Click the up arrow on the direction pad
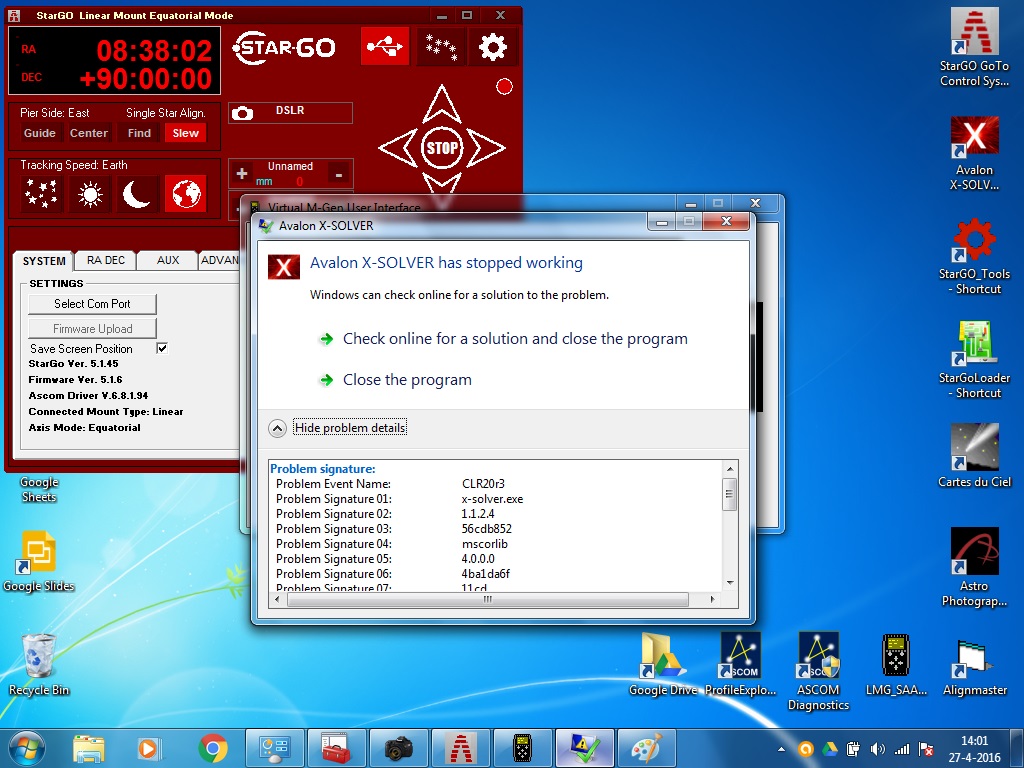The image size is (1024, 768). click(442, 103)
